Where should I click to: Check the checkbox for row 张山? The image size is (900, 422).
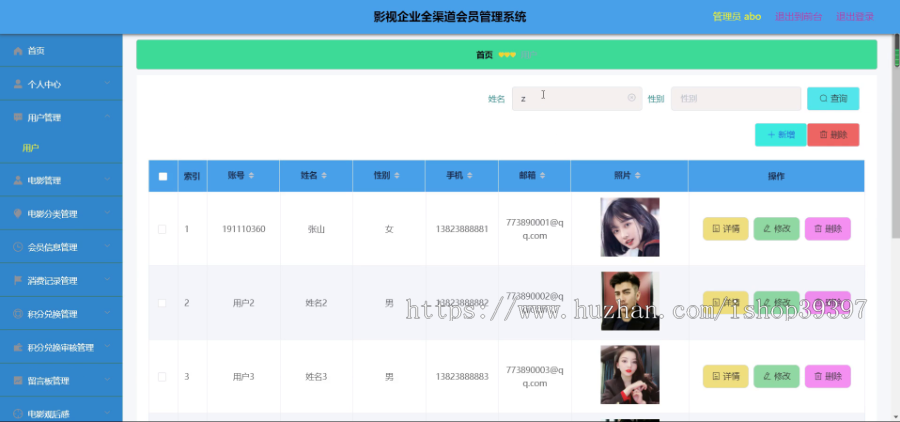(162, 229)
